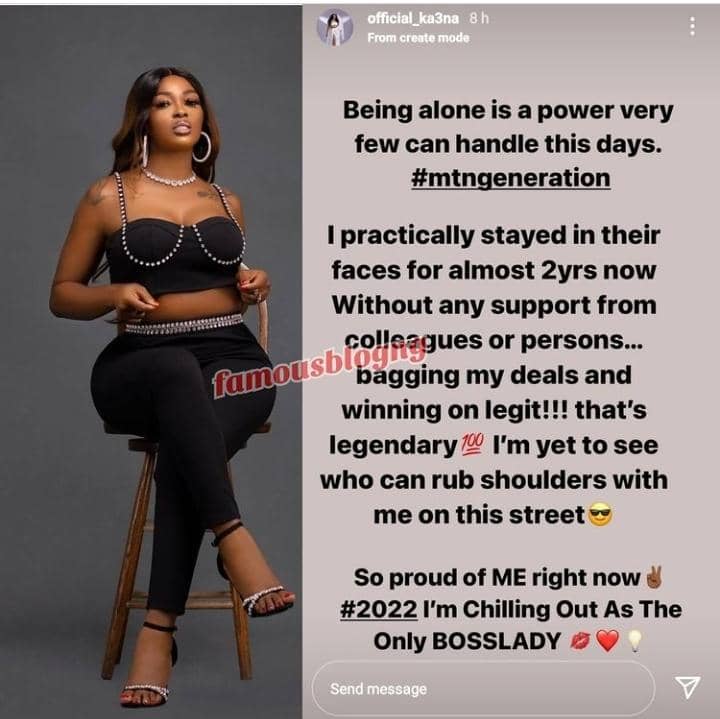The image size is (720, 719).
Task: Click the sunglasses face emoji
Action: (x=601, y=515)
